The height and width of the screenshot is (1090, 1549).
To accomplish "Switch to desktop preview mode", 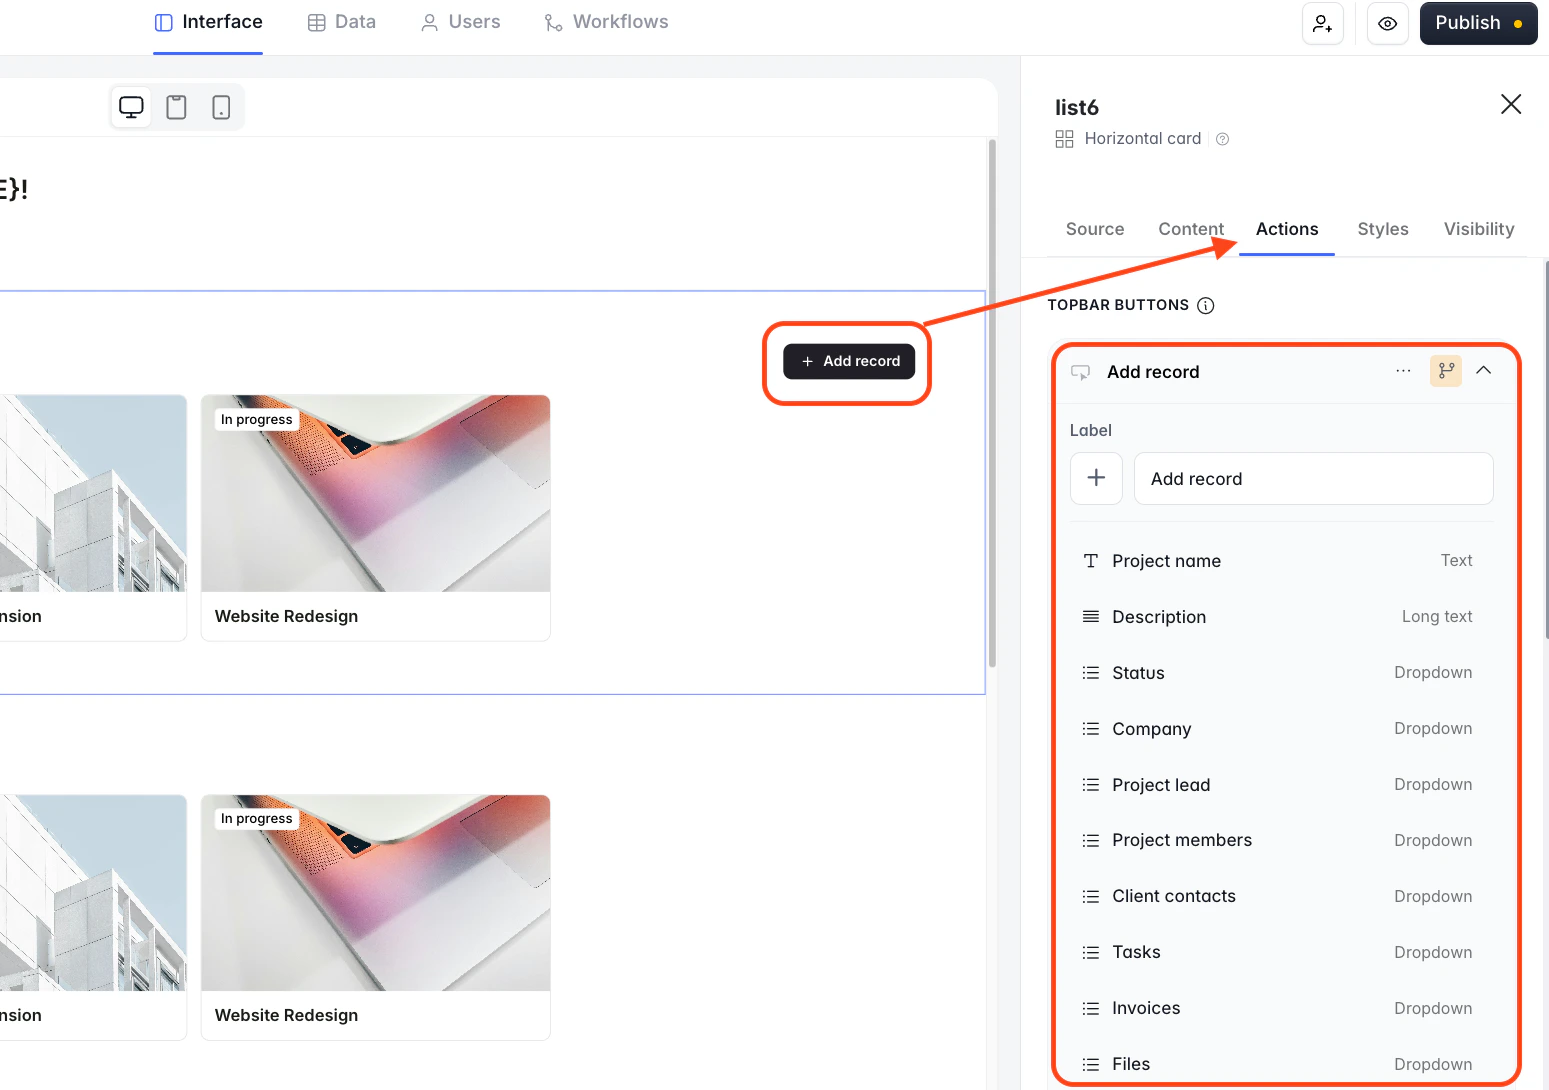I will click(131, 107).
